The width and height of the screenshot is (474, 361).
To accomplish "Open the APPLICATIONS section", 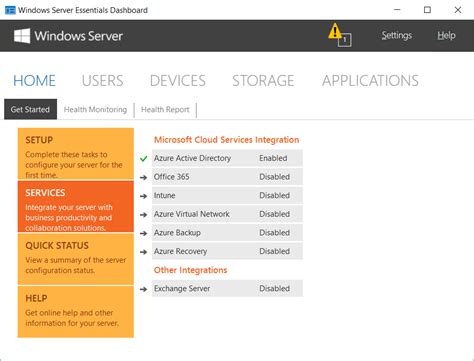I will [x=370, y=81].
